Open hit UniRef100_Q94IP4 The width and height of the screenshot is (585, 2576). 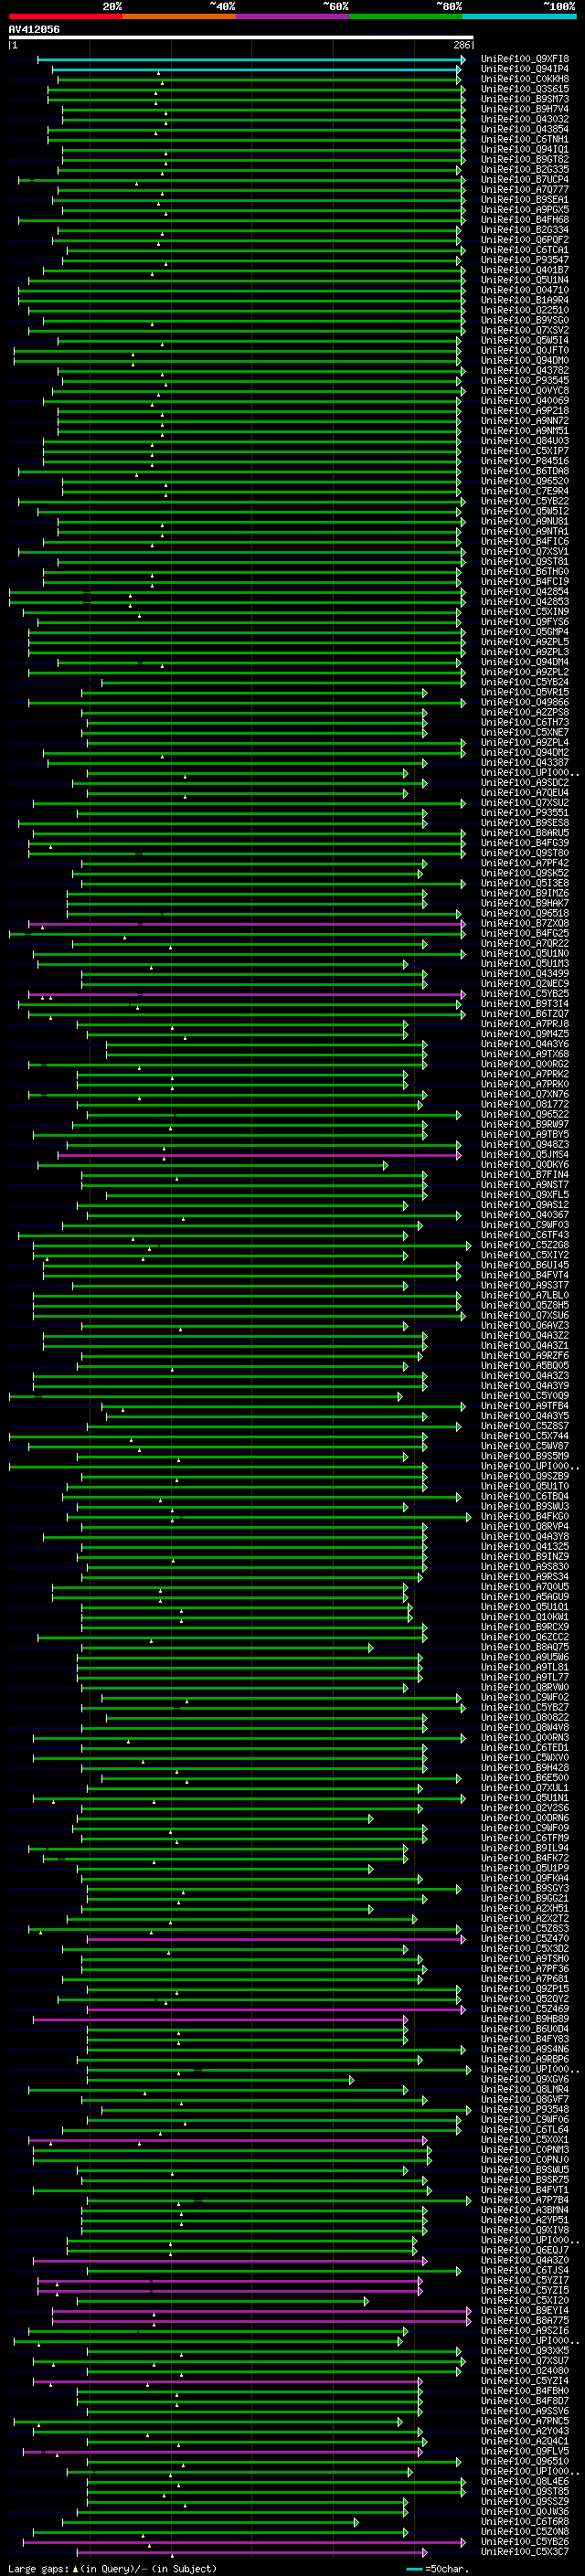(x=525, y=69)
